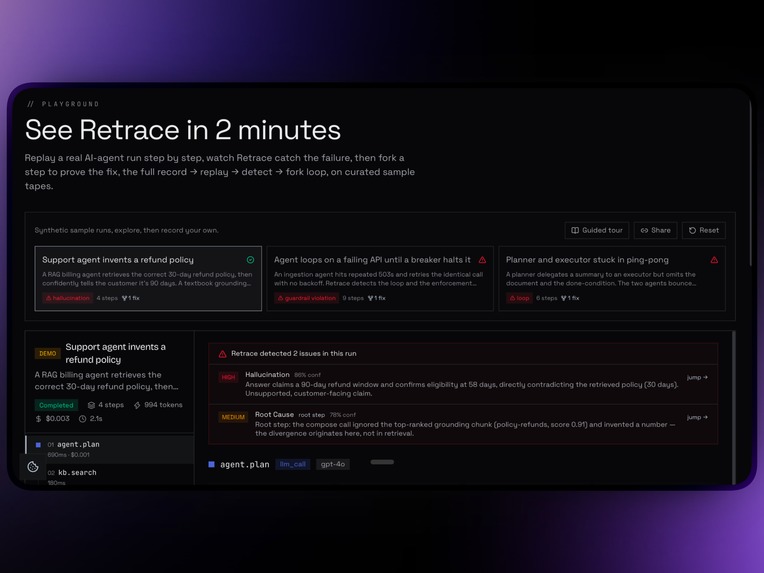This screenshot has height=573, width=764.
Task: Click the stack icon next to '4 steps'
Action: coord(91,405)
